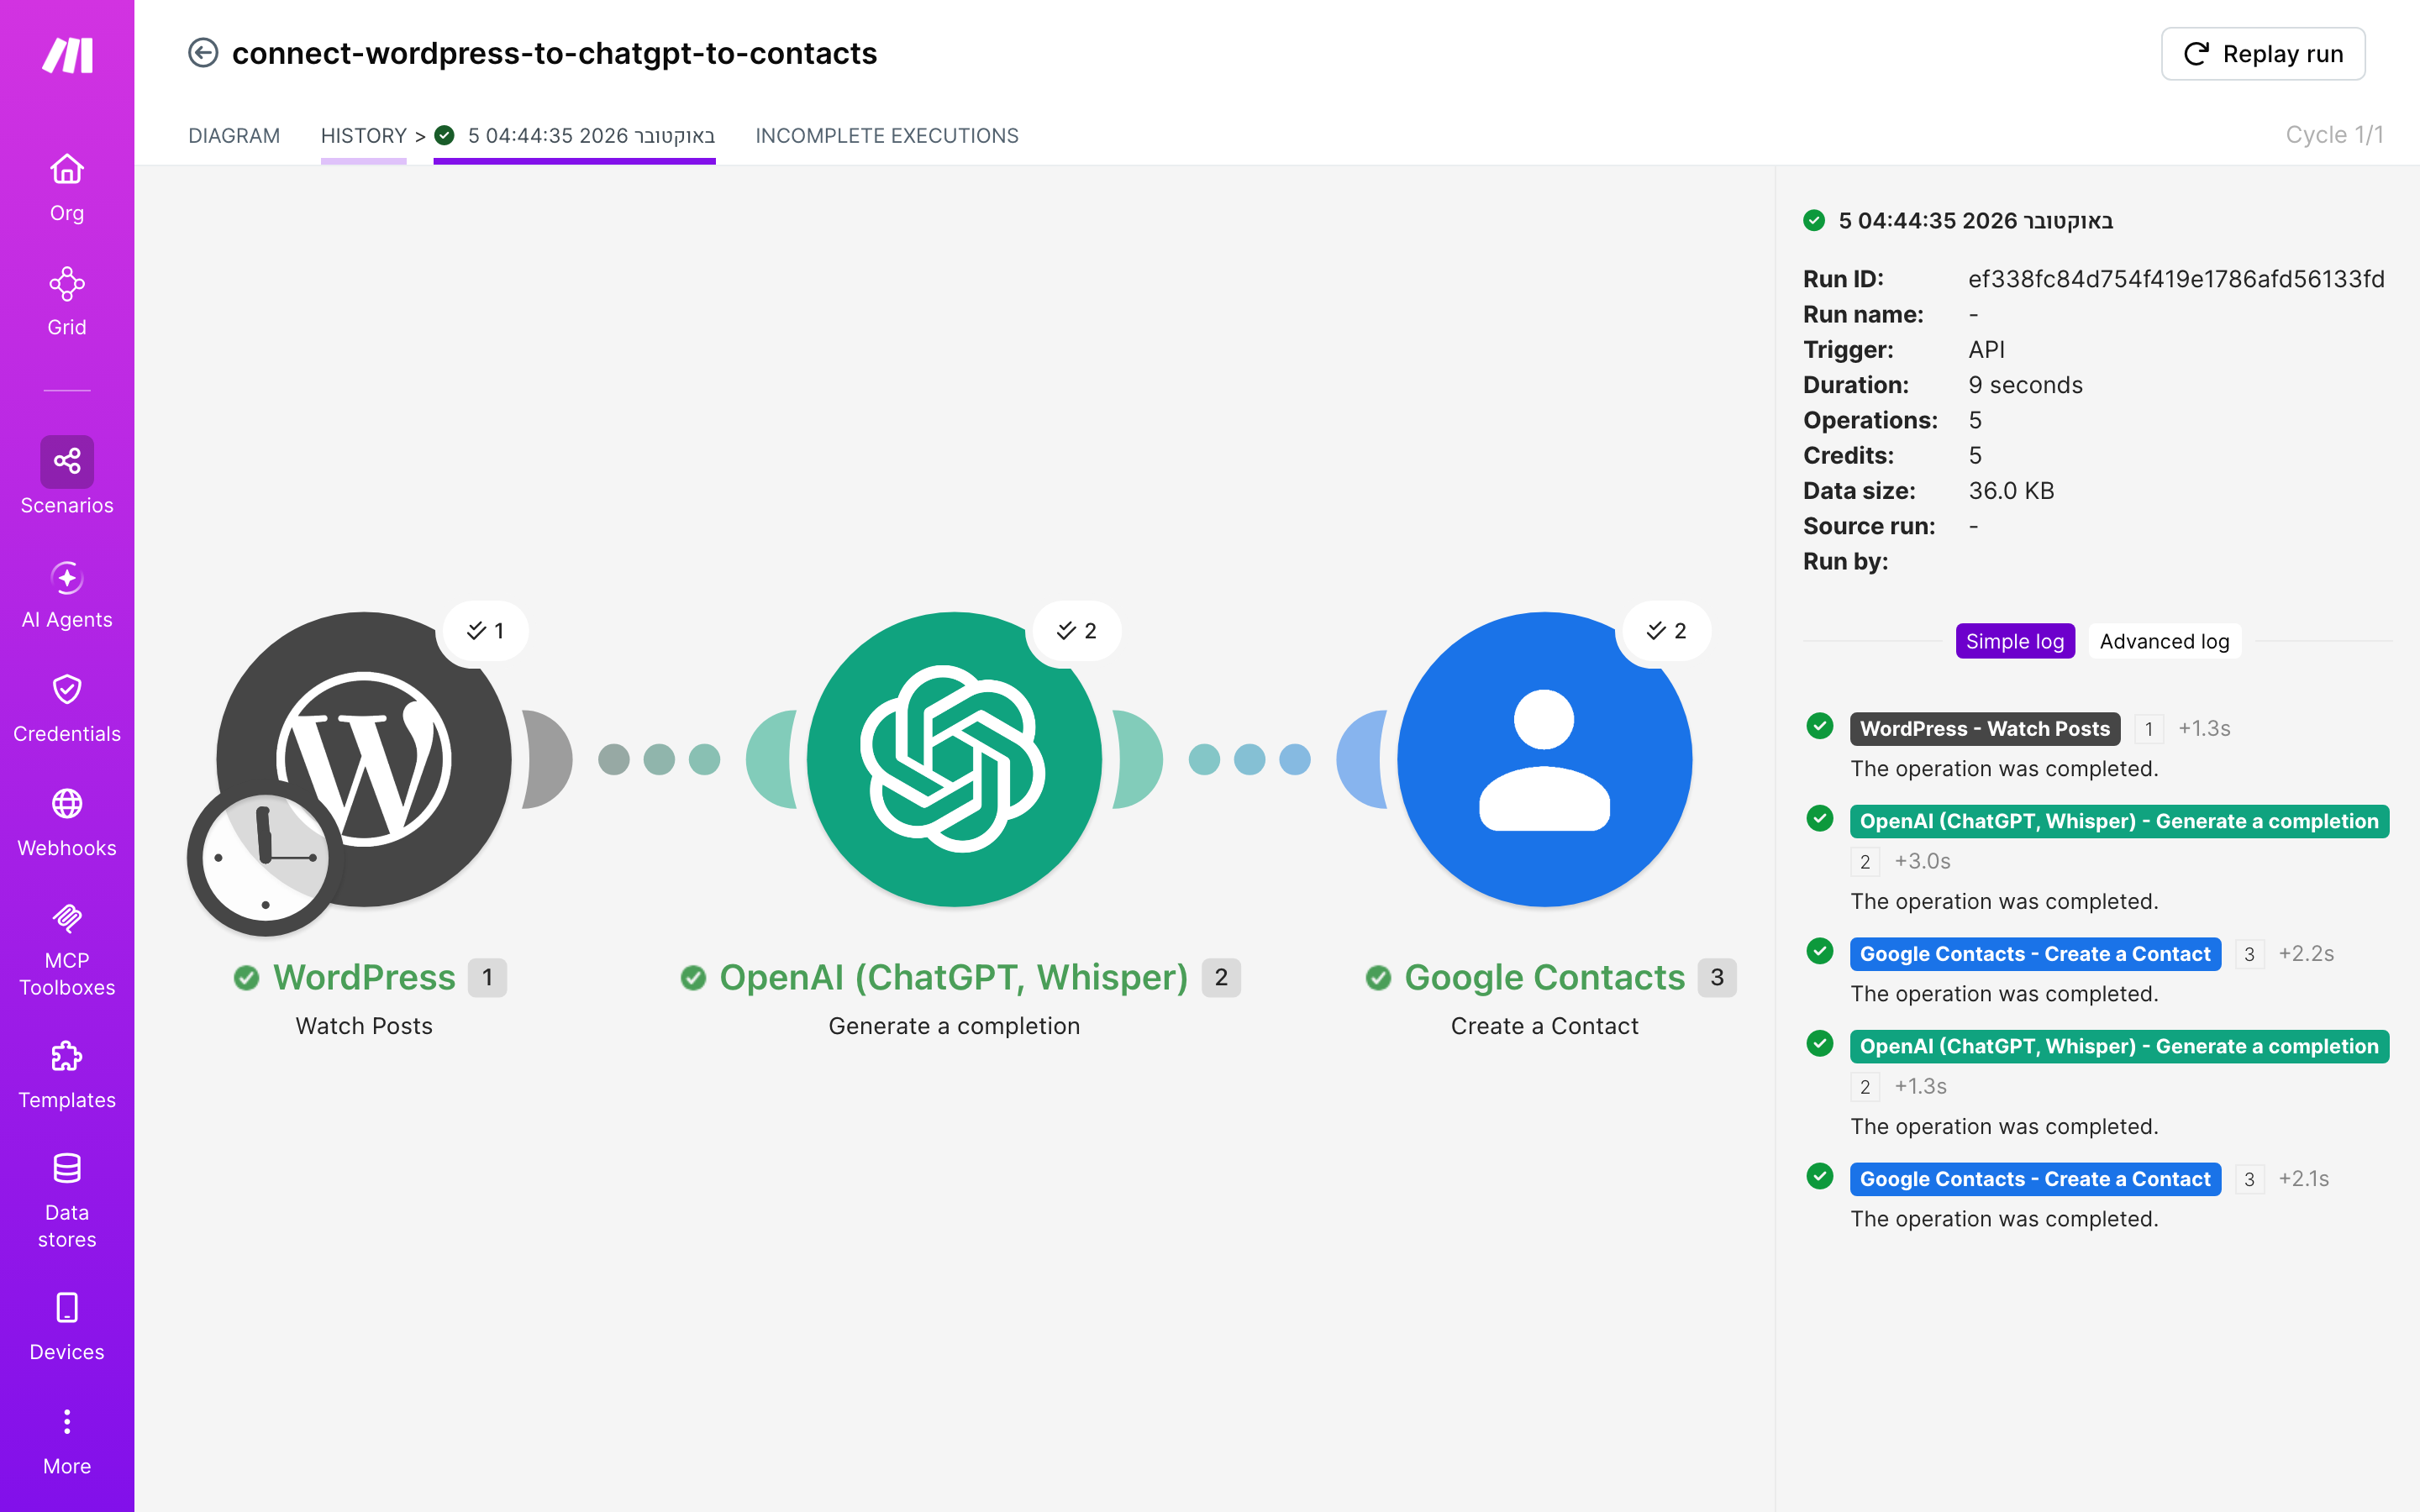
Task: Click the WordPress module label
Action: click(x=364, y=977)
